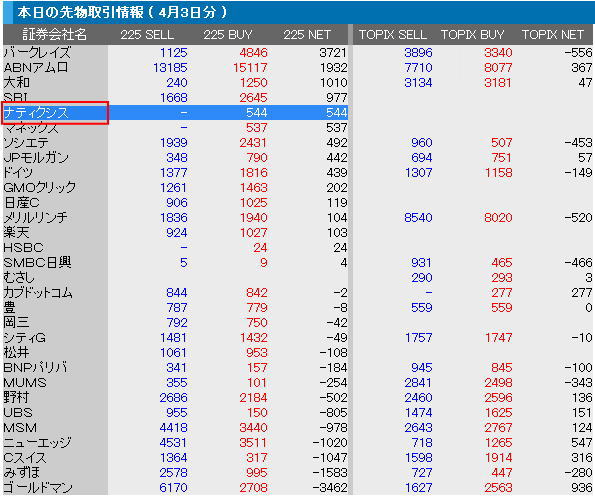Select the GMOクリック company name
The width and height of the screenshot is (595, 496).
pyautogui.click(x=40, y=187)
